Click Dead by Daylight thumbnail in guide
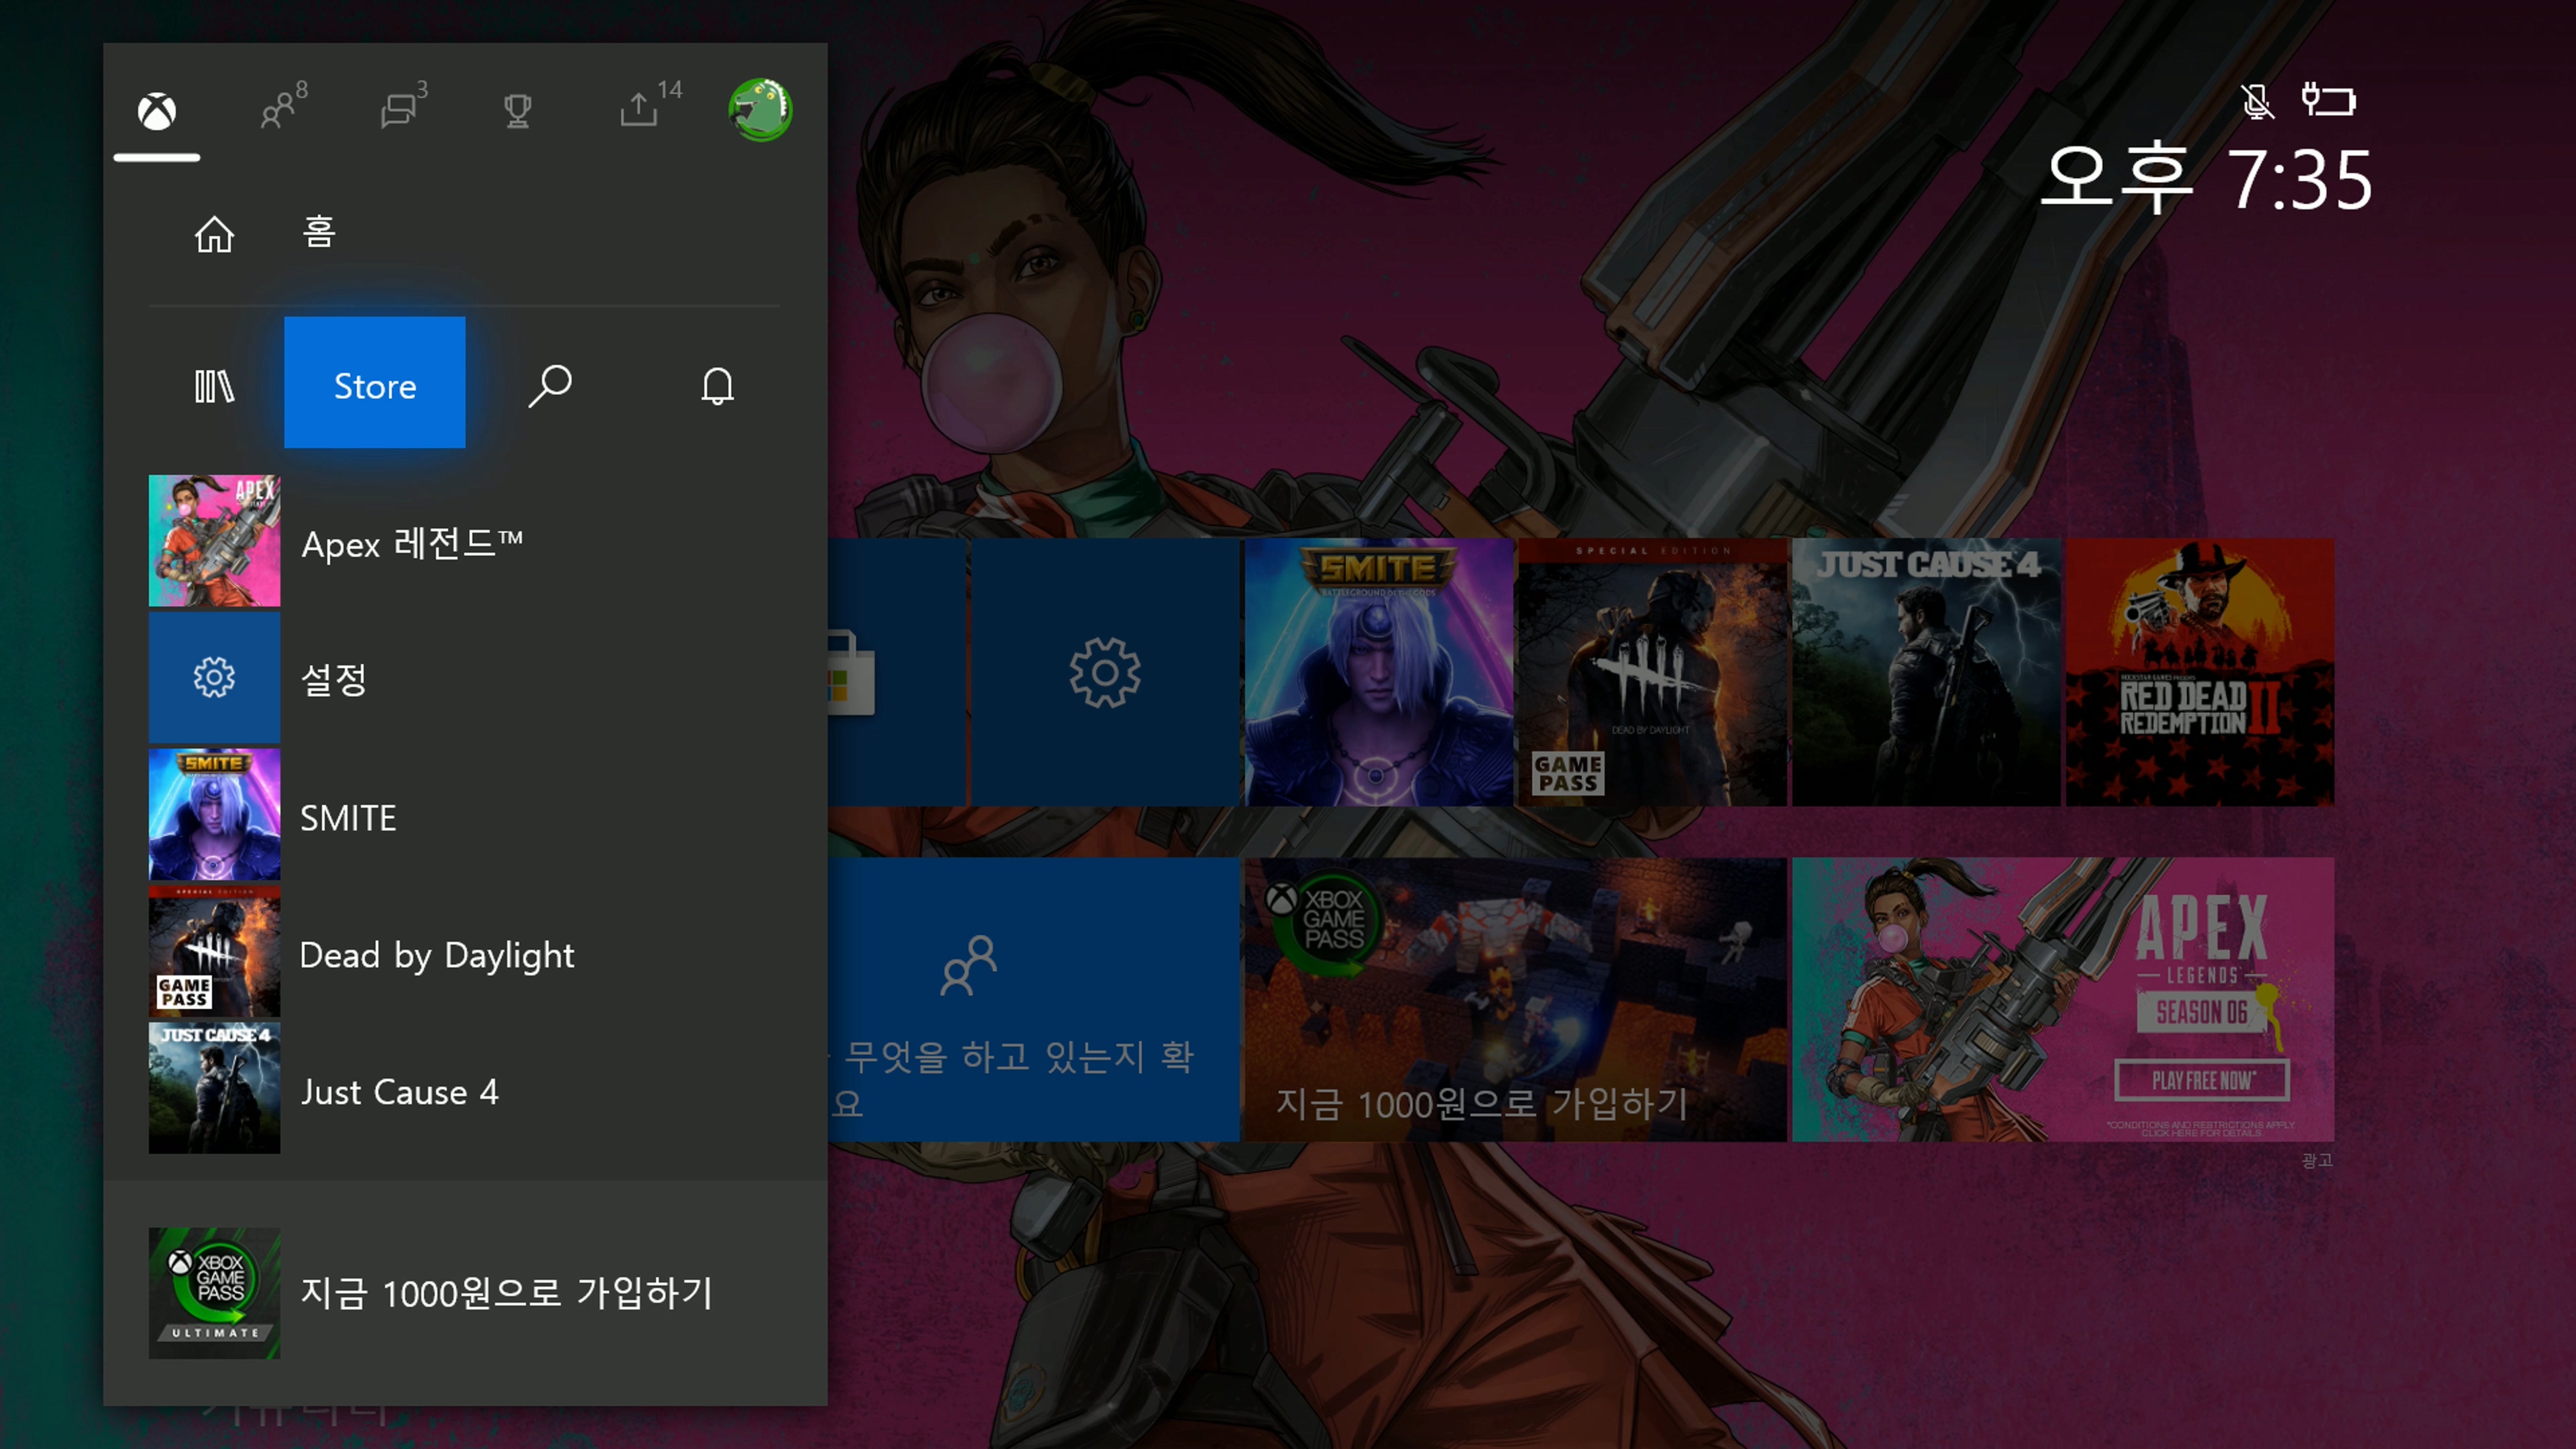Image resolution: width=2576 pixels, height=1449 pixels. pos(214,952)
